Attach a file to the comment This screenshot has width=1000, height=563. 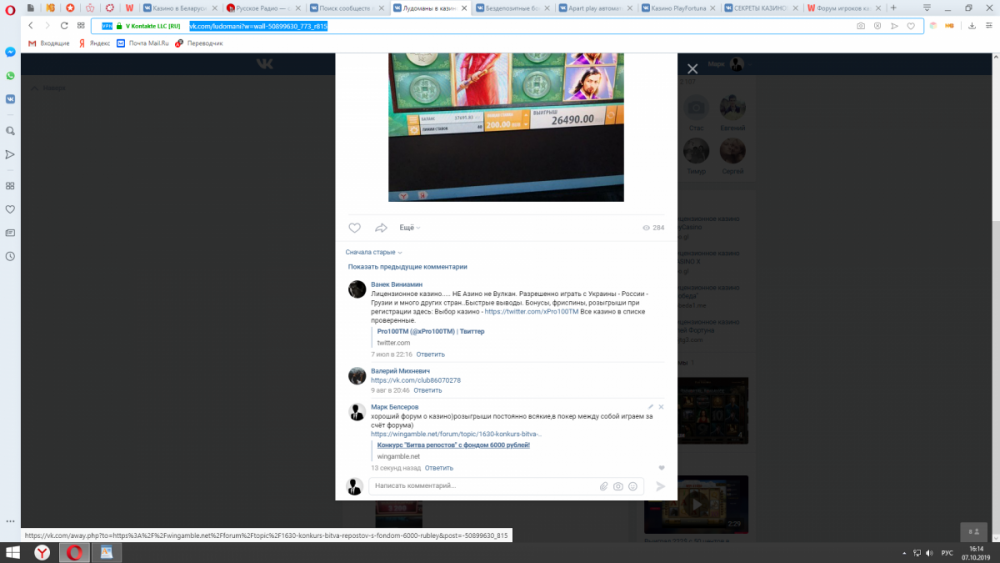point(603,486)
